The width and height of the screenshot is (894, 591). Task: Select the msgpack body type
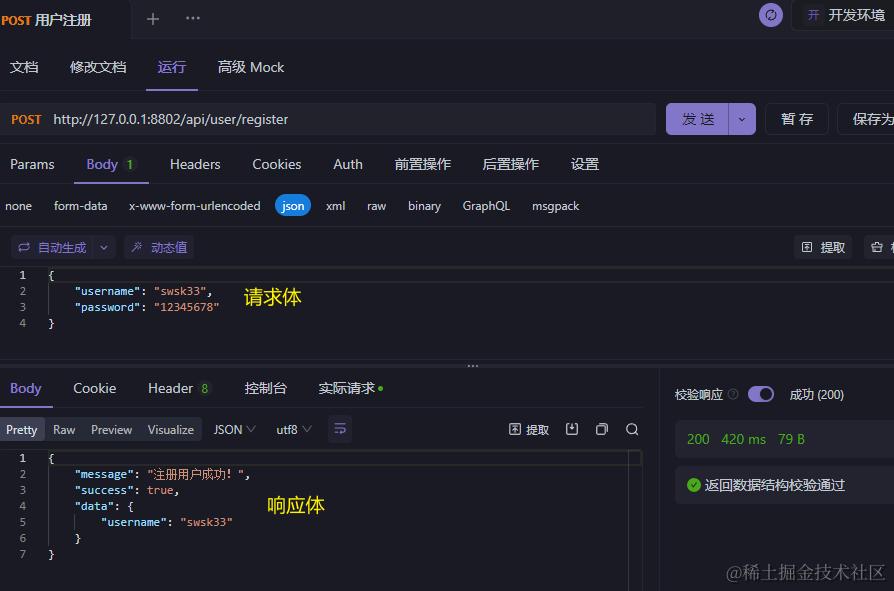(x=555, y=206)
